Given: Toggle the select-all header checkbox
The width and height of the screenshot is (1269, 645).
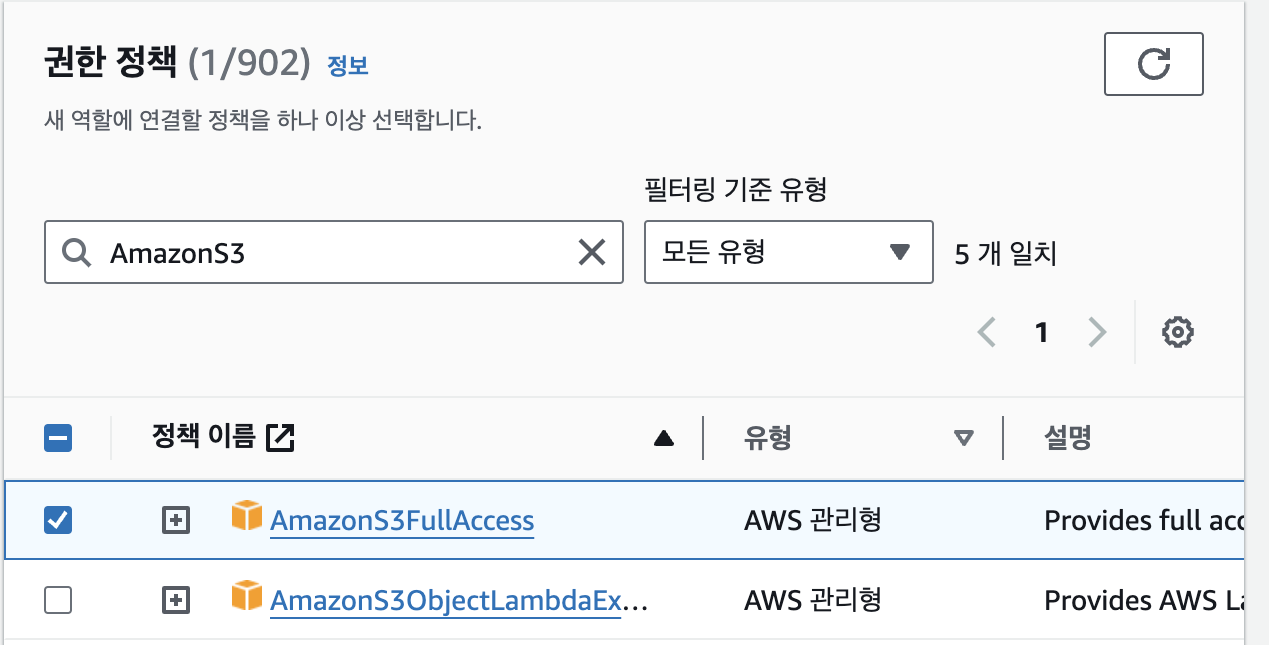Looking at the screenshot, I should [59, 438].
